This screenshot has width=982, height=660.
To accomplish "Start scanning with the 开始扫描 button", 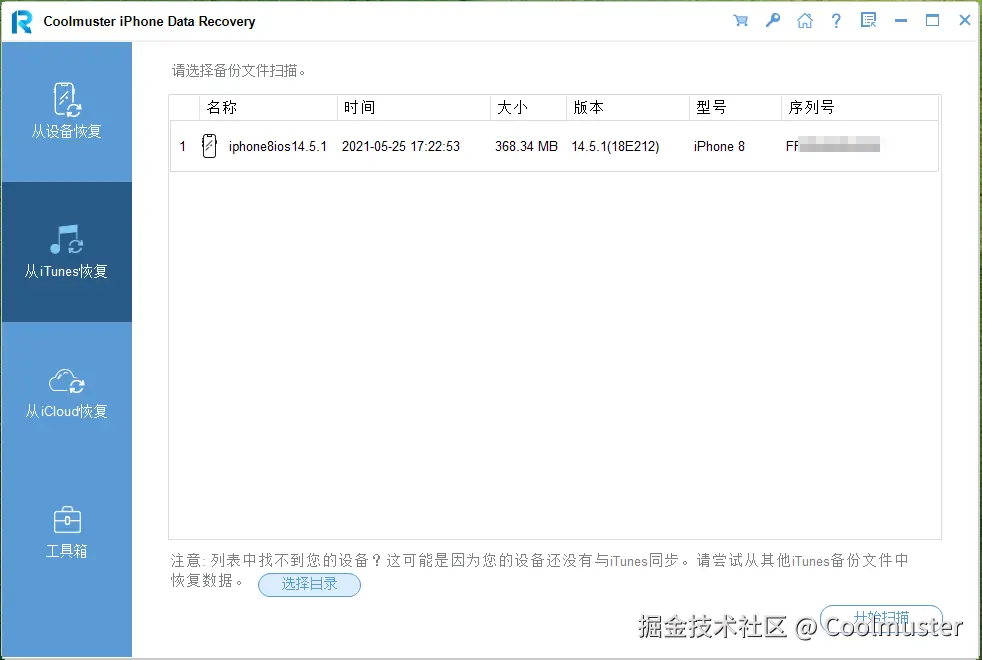I will 881,618.
